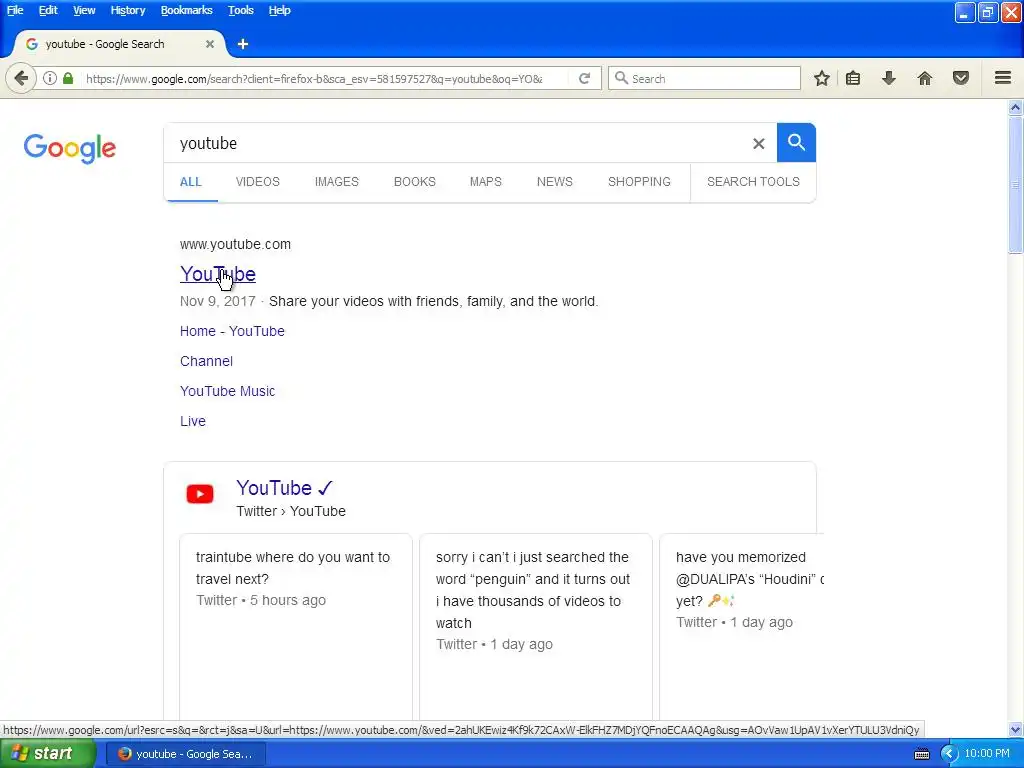Go to the Firefox home page icon
Image resolution: width=1024 pixels, height=768 pixels.
pyautogui.click(x=925, y=78)
